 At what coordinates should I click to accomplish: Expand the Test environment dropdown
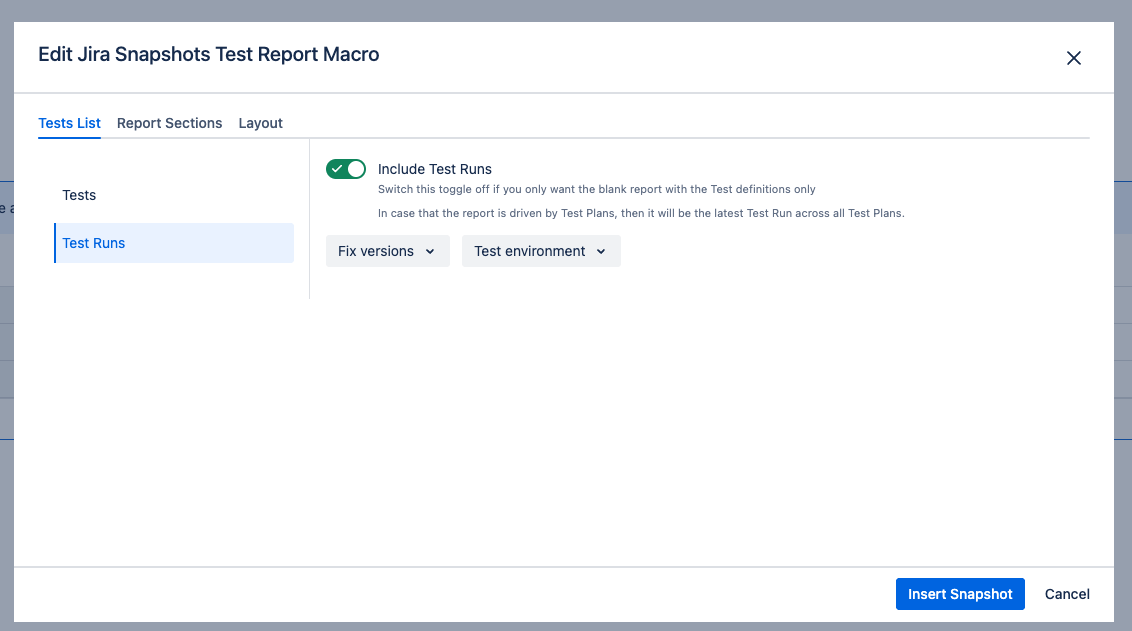coord(541,251)
